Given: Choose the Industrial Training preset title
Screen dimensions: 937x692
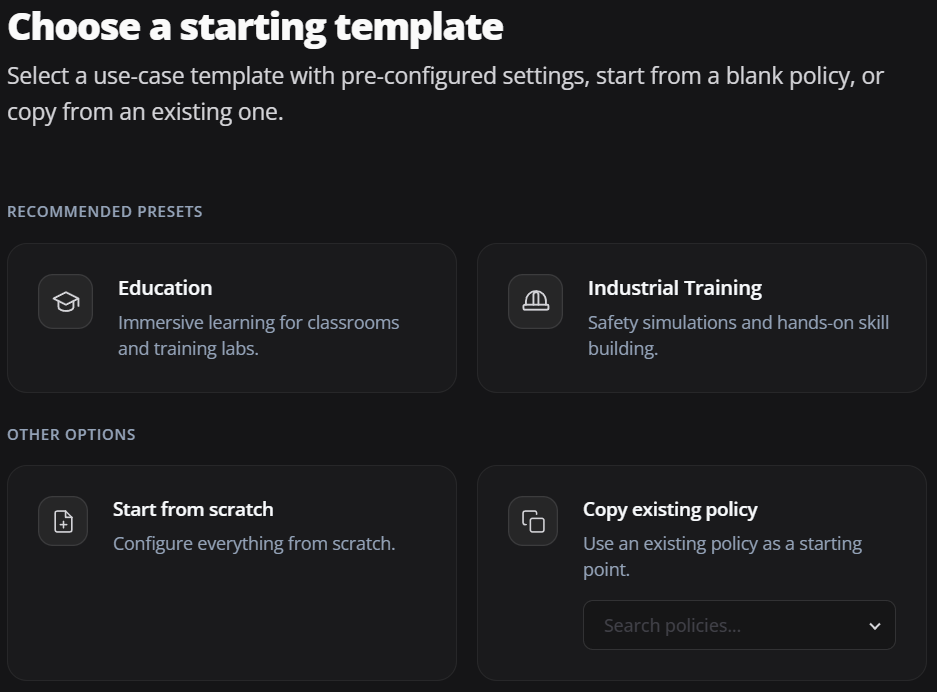Looking at the screenshot, I should (x=675, y=288).
